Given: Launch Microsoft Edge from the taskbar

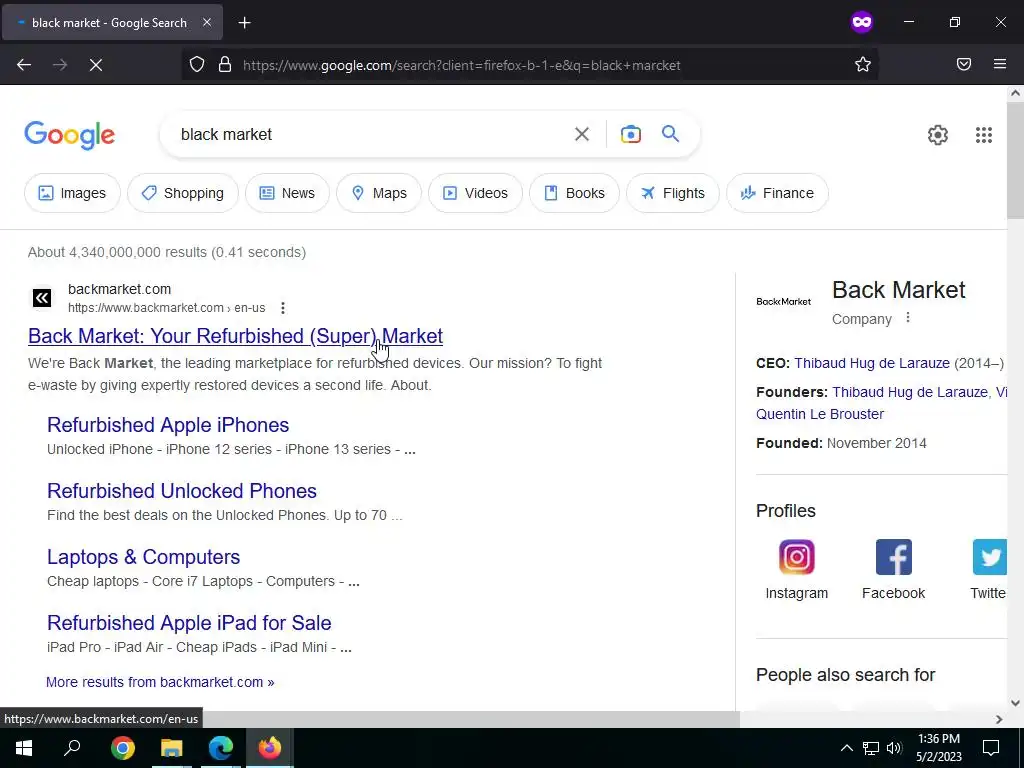Looking at the screenshot, I should (221, 748).
